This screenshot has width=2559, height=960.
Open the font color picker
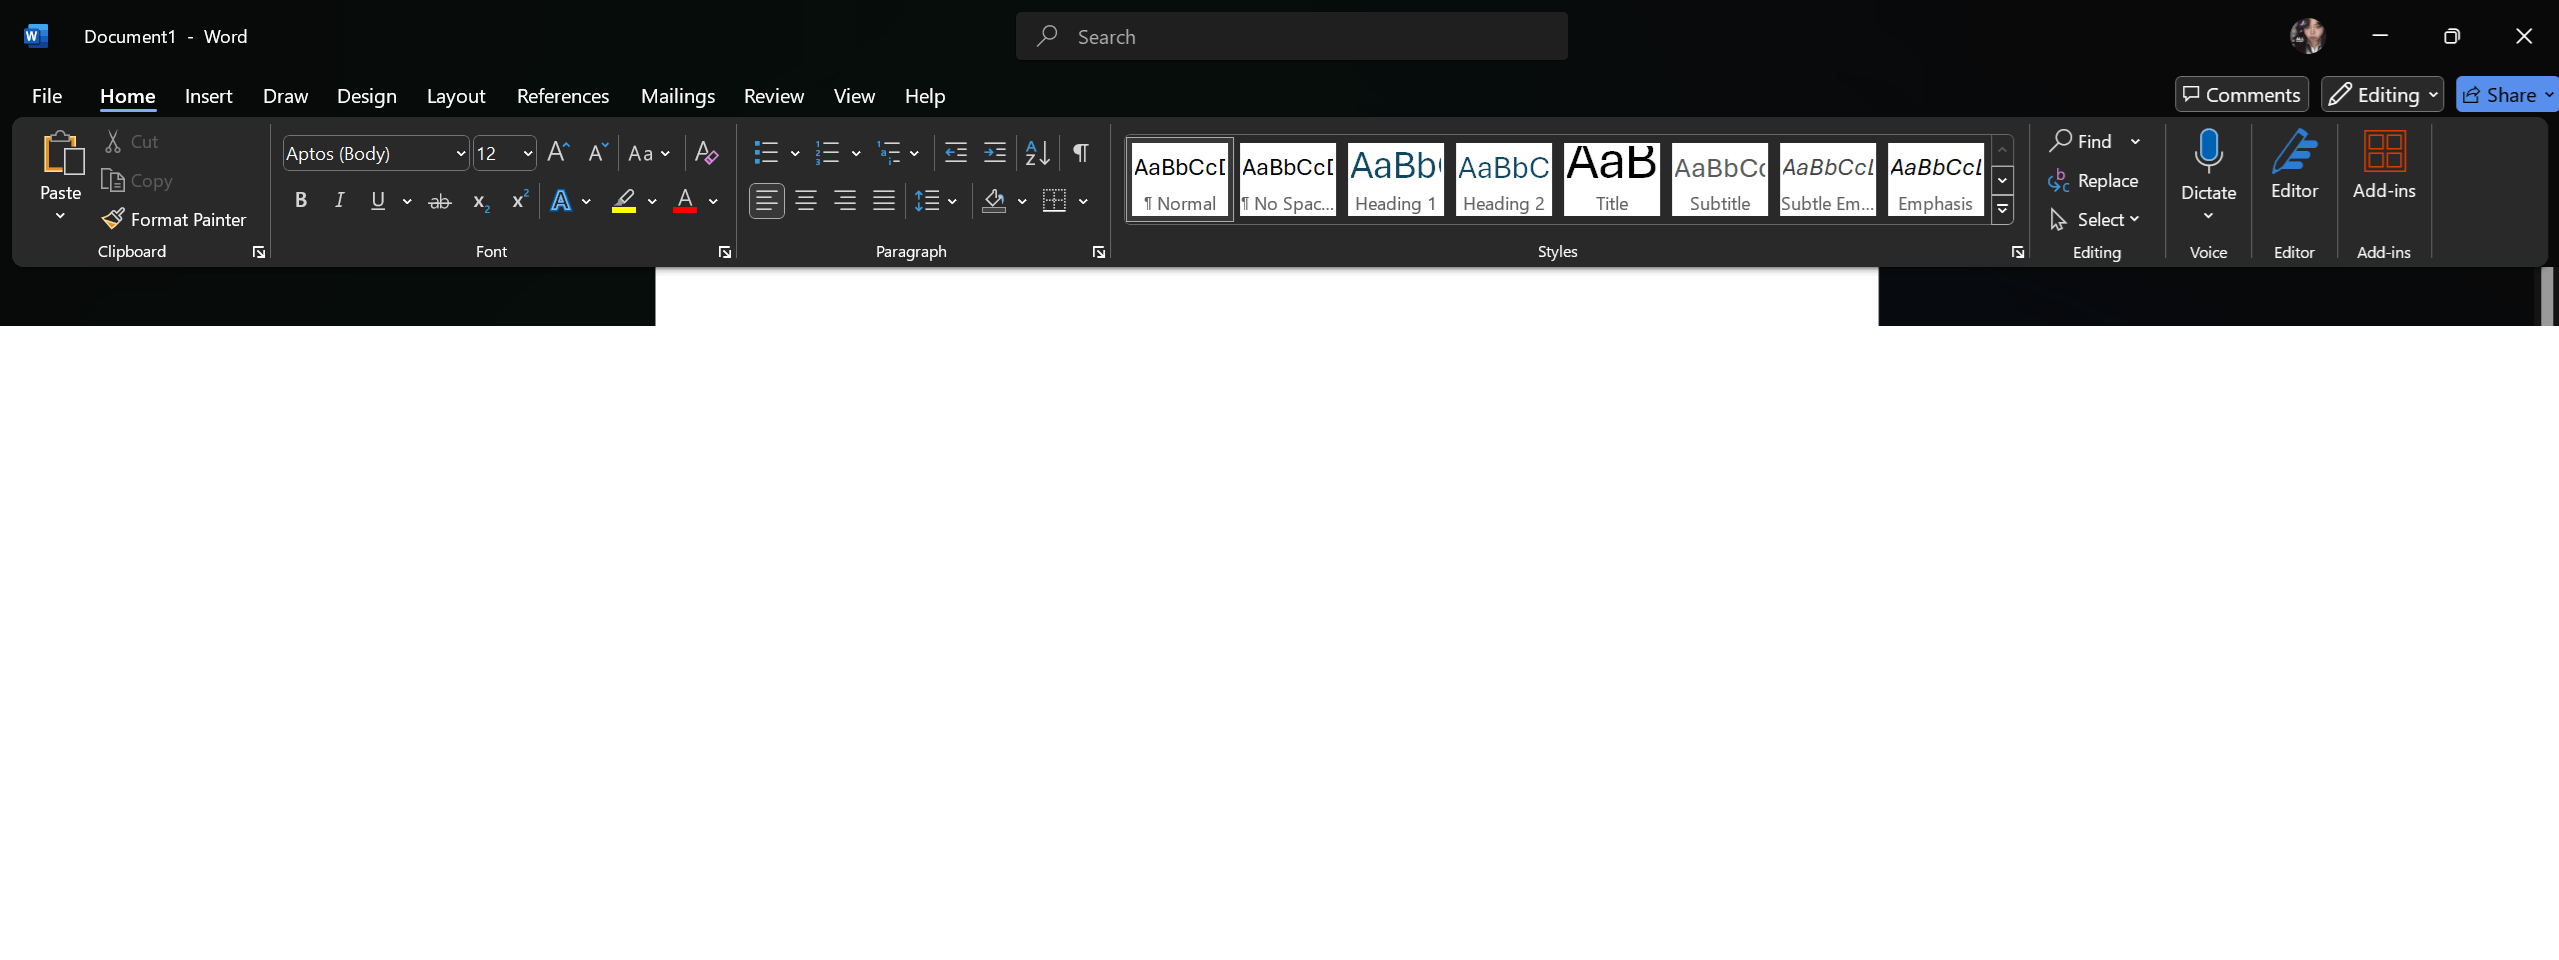point(714,200)
